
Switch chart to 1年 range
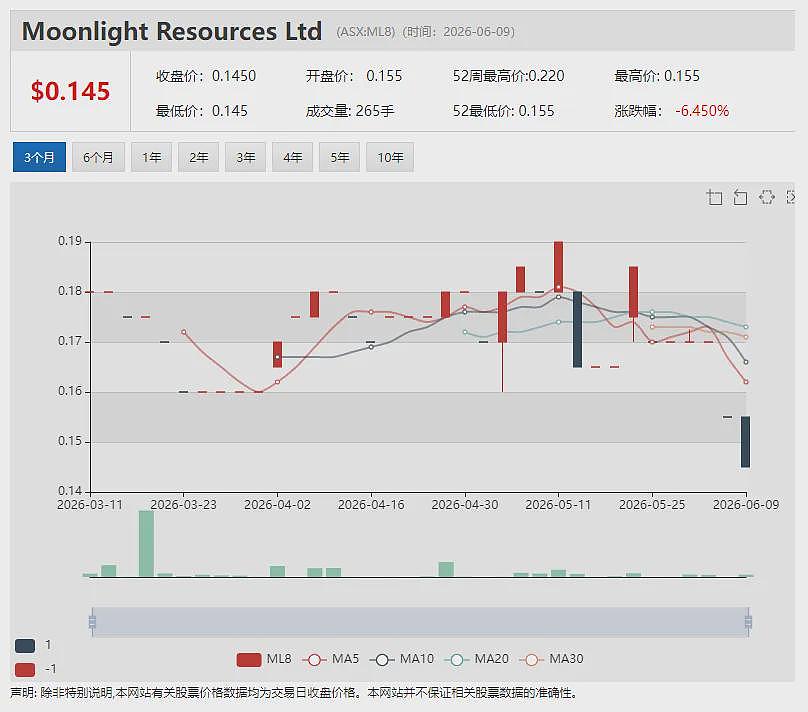point(152,157)
